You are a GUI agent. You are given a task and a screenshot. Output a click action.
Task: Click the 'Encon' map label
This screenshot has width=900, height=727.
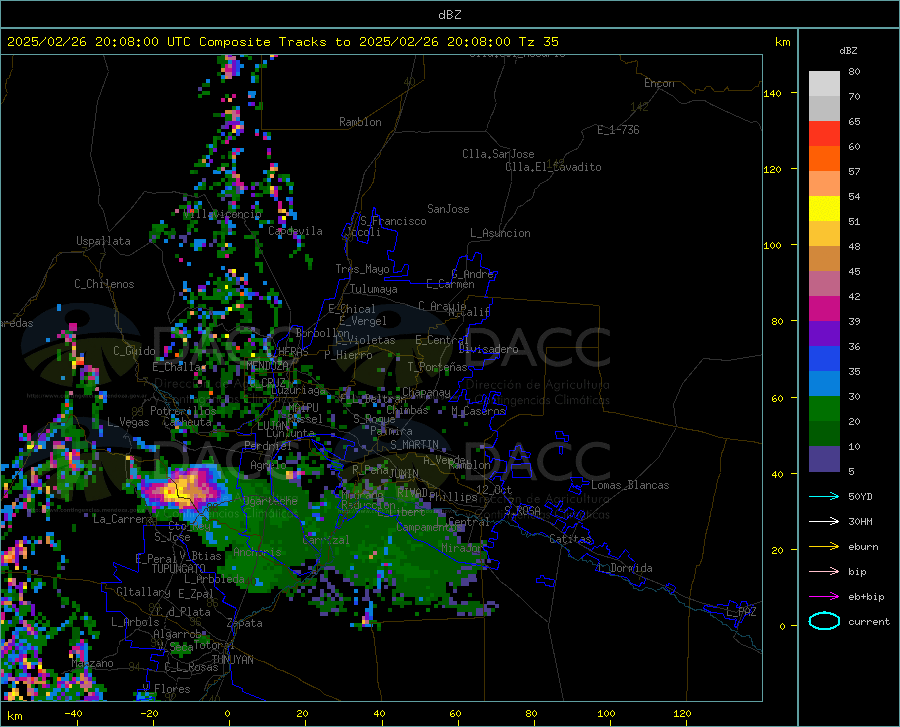pos(659,83)
